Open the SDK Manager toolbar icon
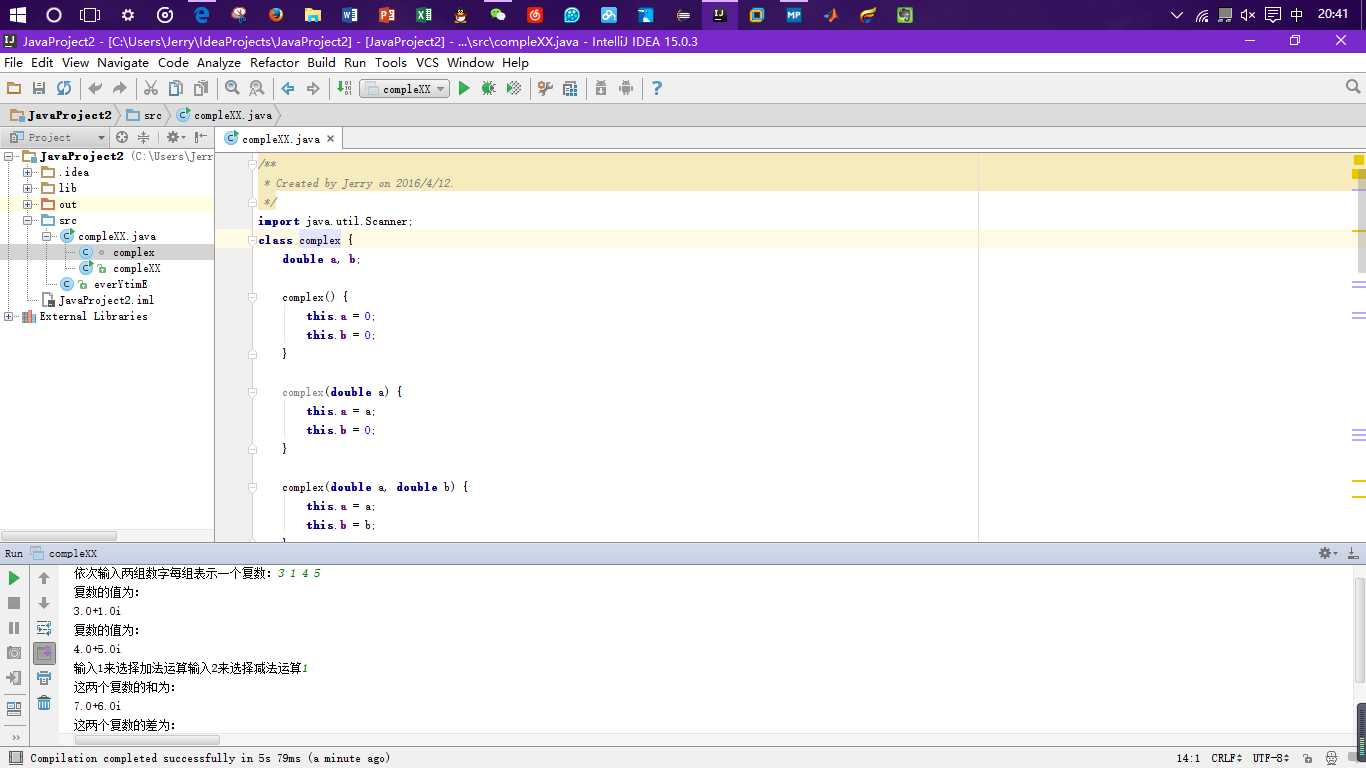The height and width of the screenshot is (768, 1366). pyautogui.click(x=601, y=88)
